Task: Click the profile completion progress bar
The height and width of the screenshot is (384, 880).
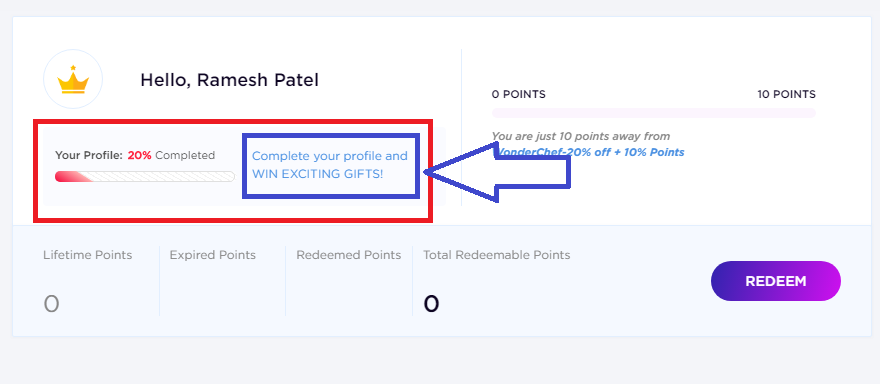Action: coord(145,176)
